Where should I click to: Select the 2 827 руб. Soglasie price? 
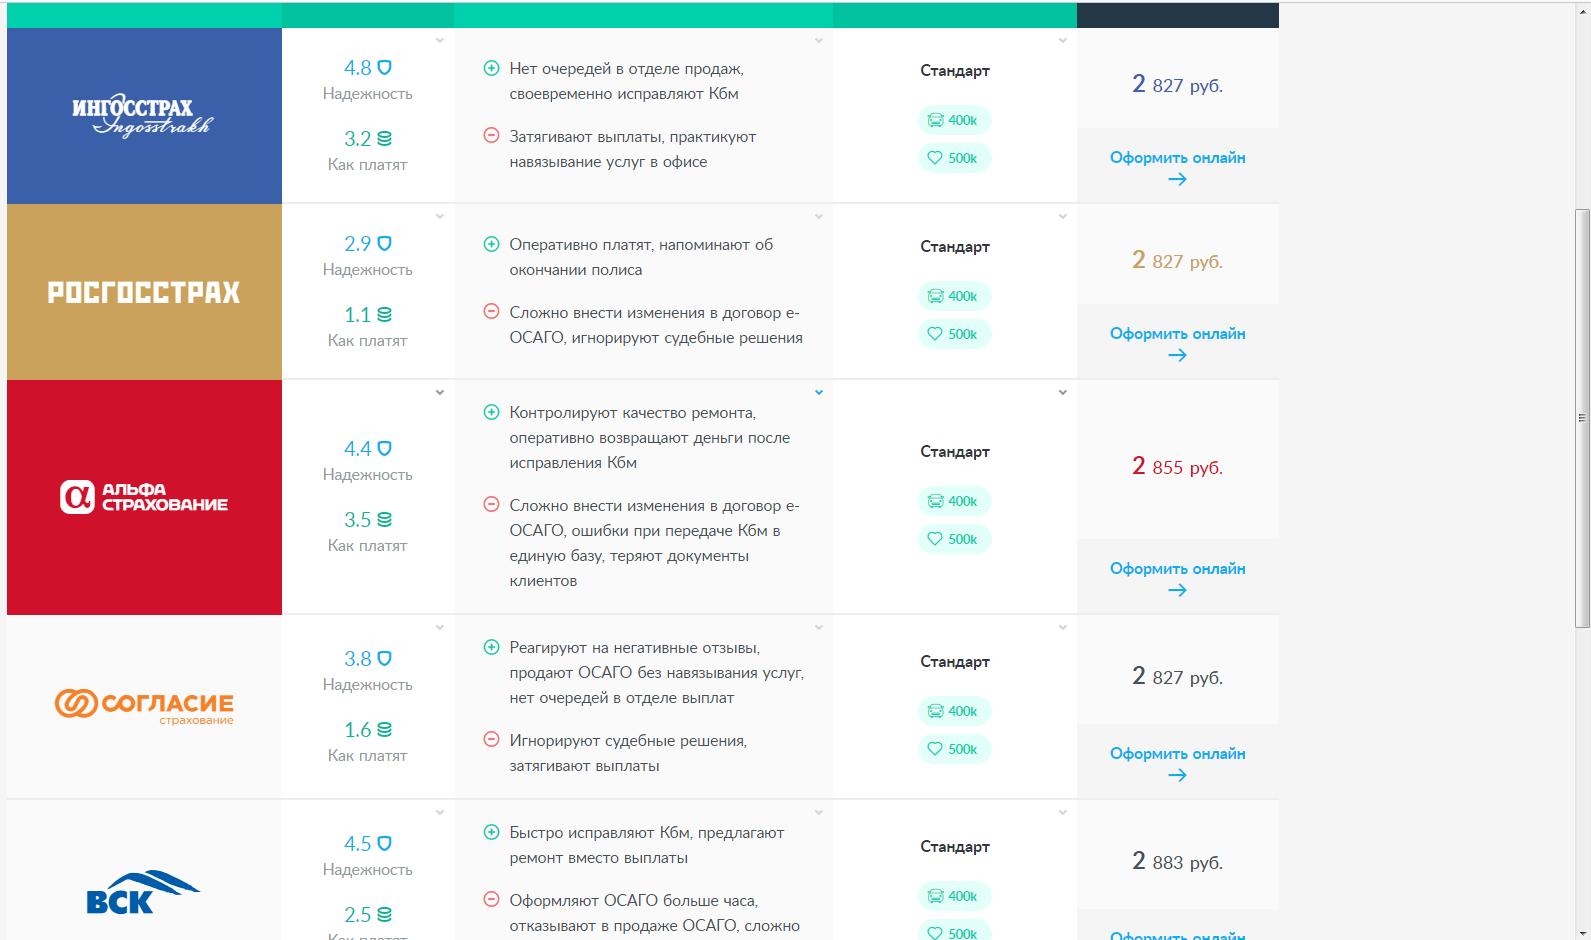tap(1178, 677)
